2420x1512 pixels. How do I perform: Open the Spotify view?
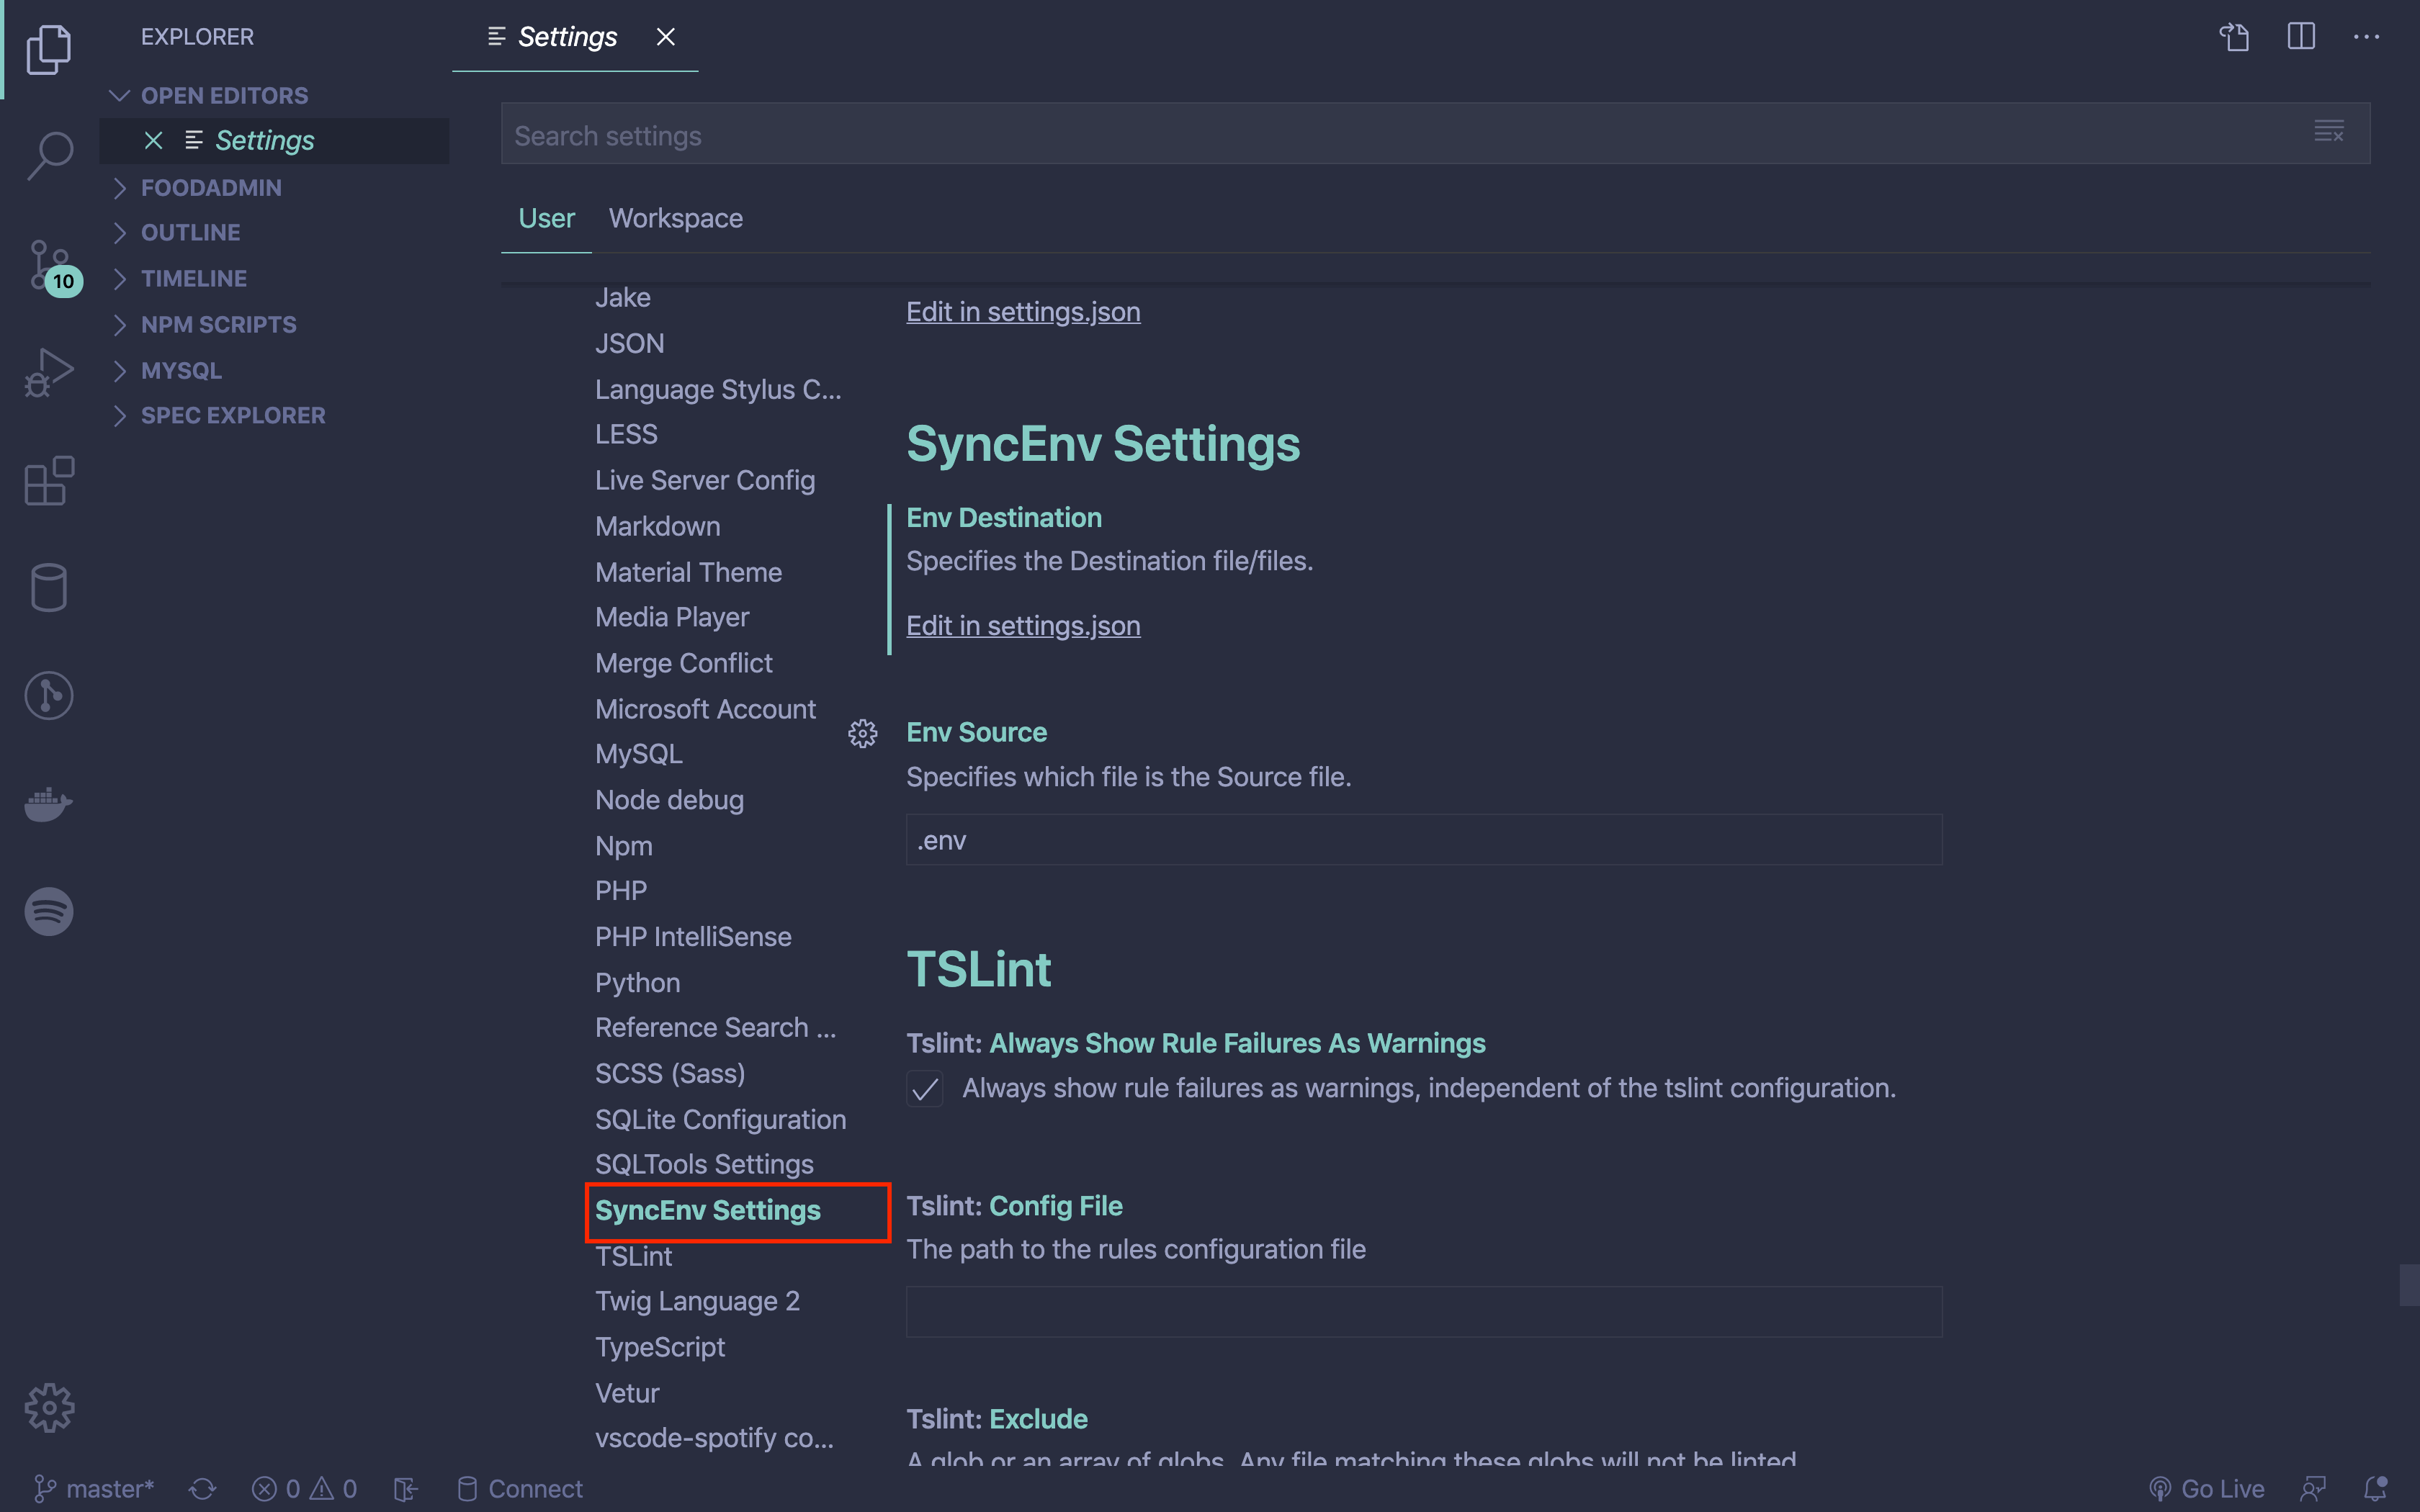[49, 911]
